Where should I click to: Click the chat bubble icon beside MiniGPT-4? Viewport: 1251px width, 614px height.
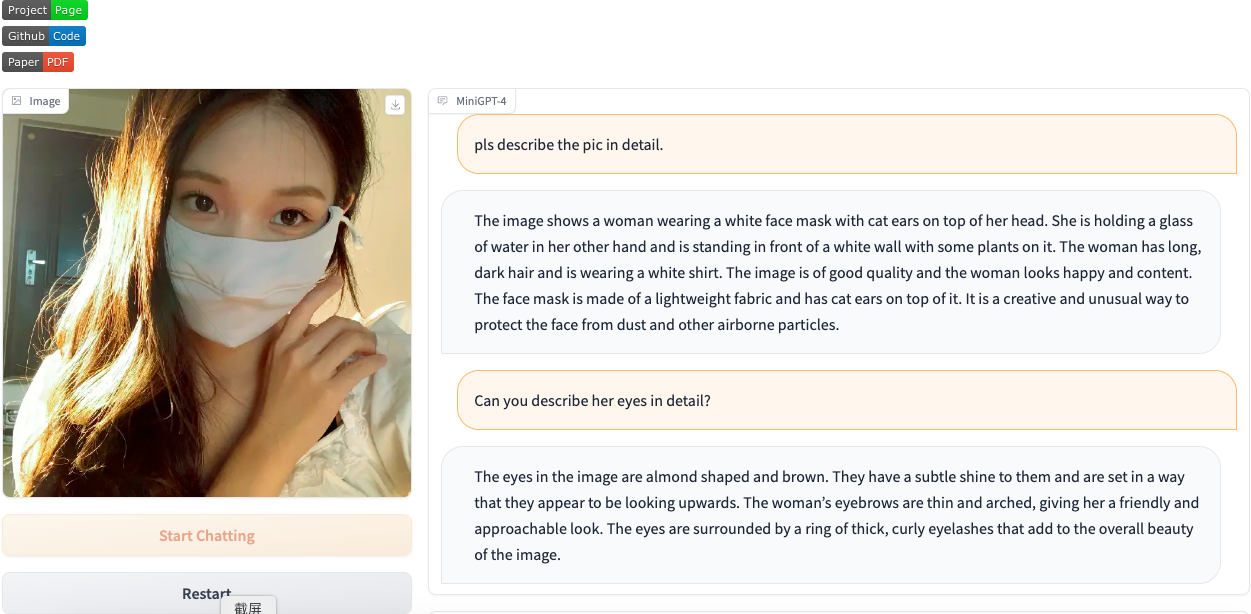442,101
